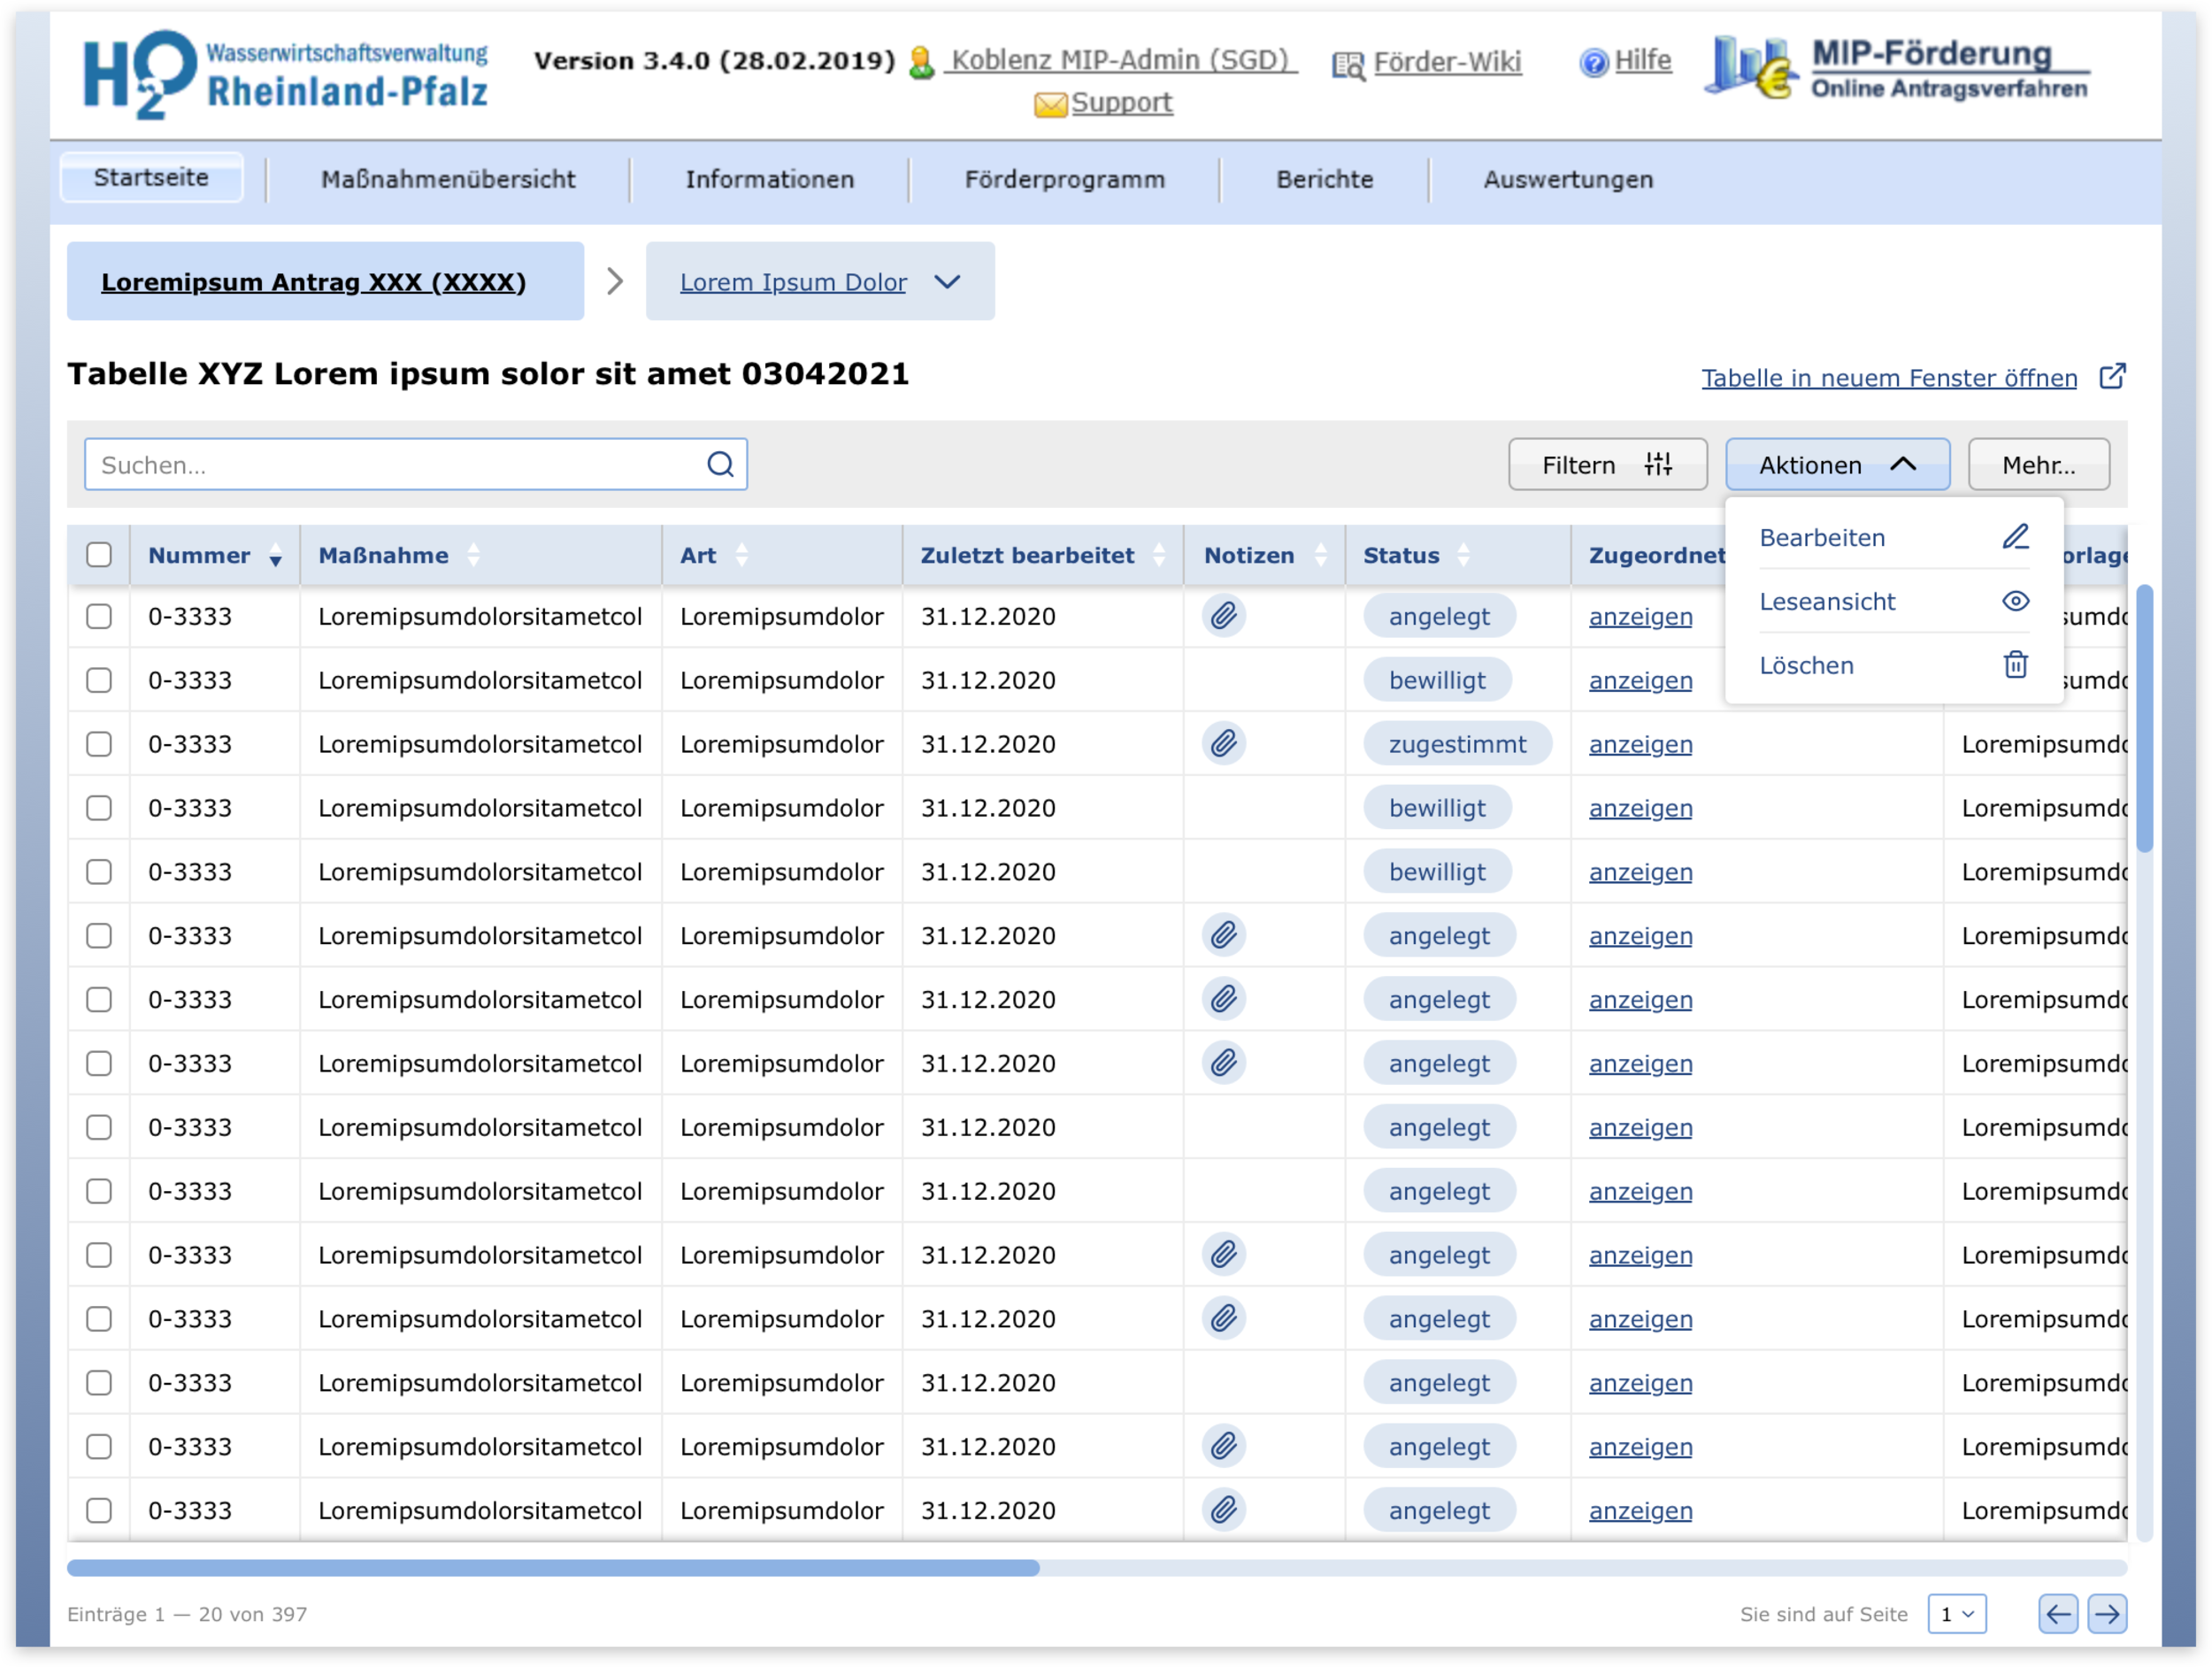This screenshot has height=1667, width=2212.
Task: Click the pencil icon next to Bearbeiten
Action: tap(2014, 537)
